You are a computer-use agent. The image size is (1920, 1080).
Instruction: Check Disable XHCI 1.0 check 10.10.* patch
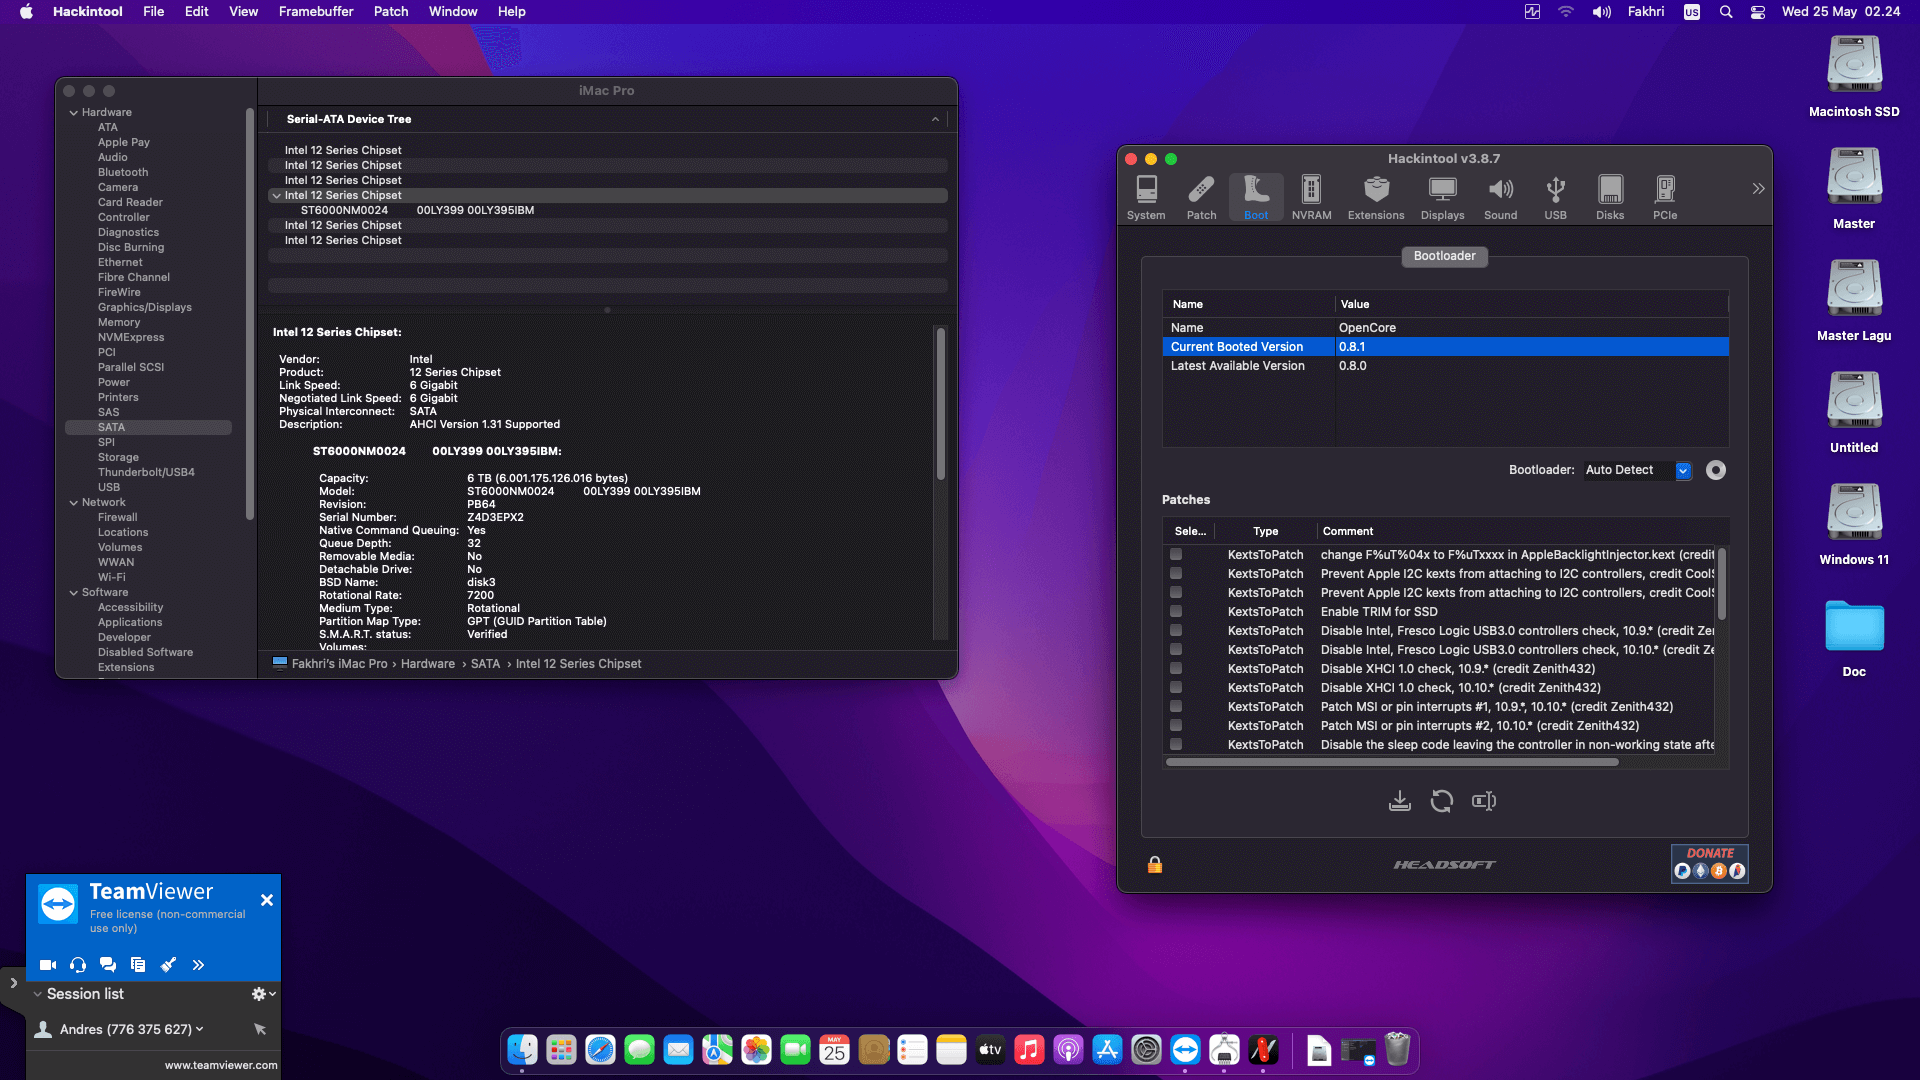coord(1176,687)
